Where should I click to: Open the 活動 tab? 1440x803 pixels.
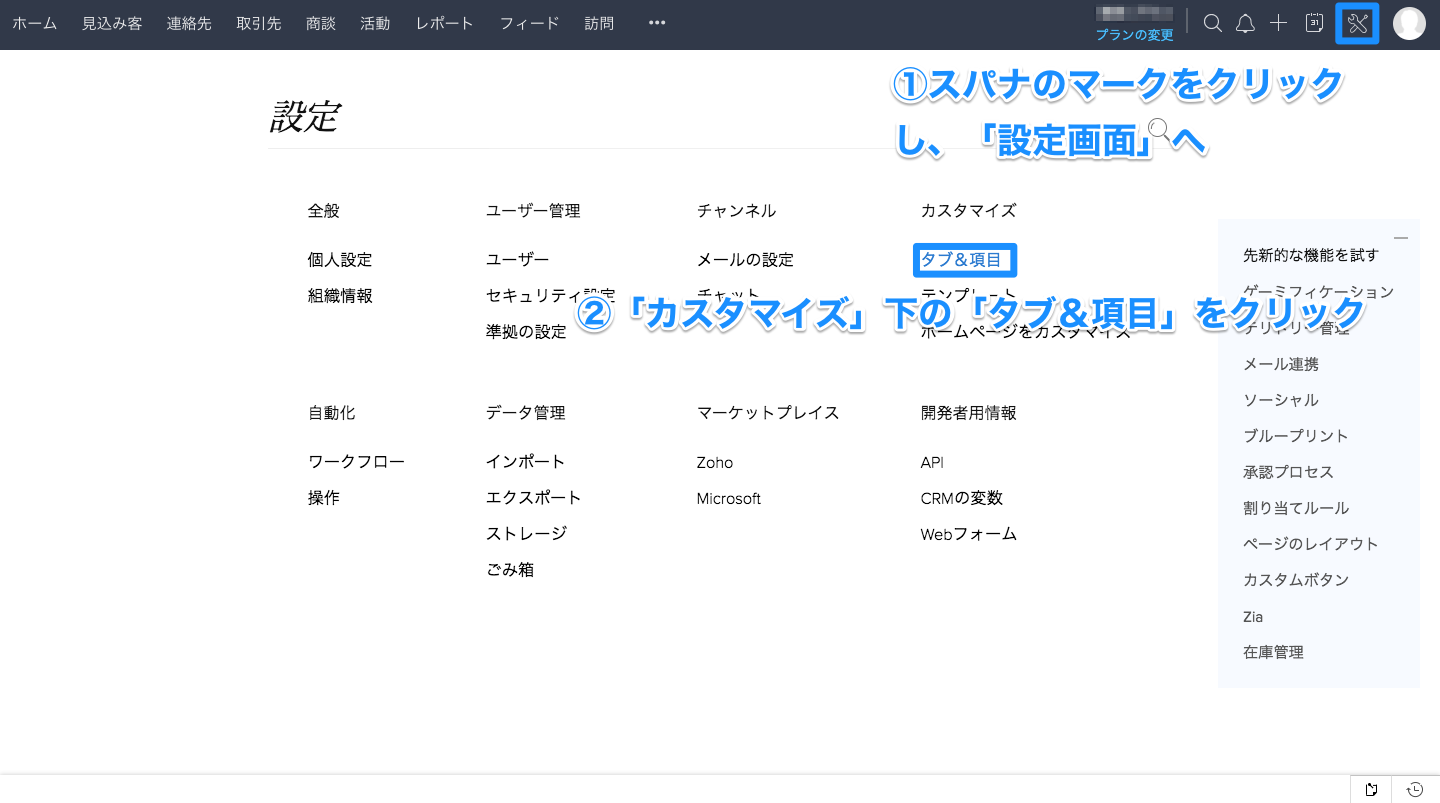point(375,23)
